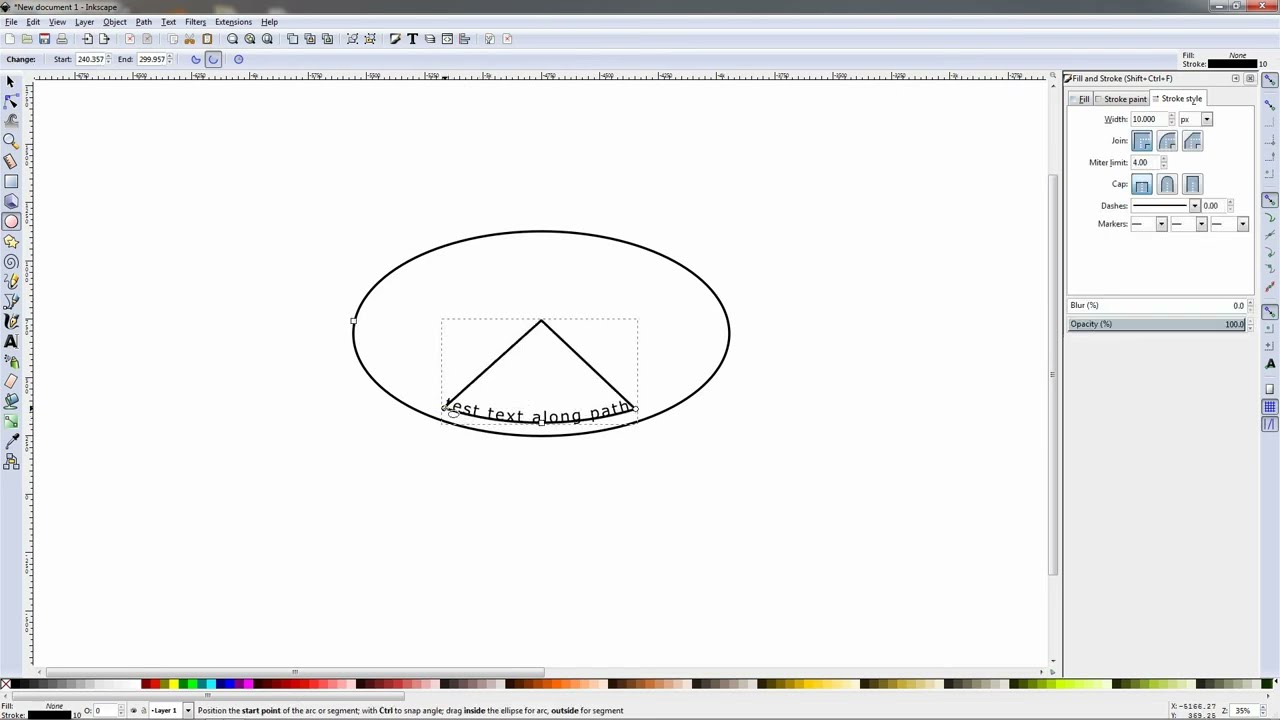This screenshot has width=1280, height=720.
Task: Choose the Miter join style
Action: click(x=1142, y=141)
